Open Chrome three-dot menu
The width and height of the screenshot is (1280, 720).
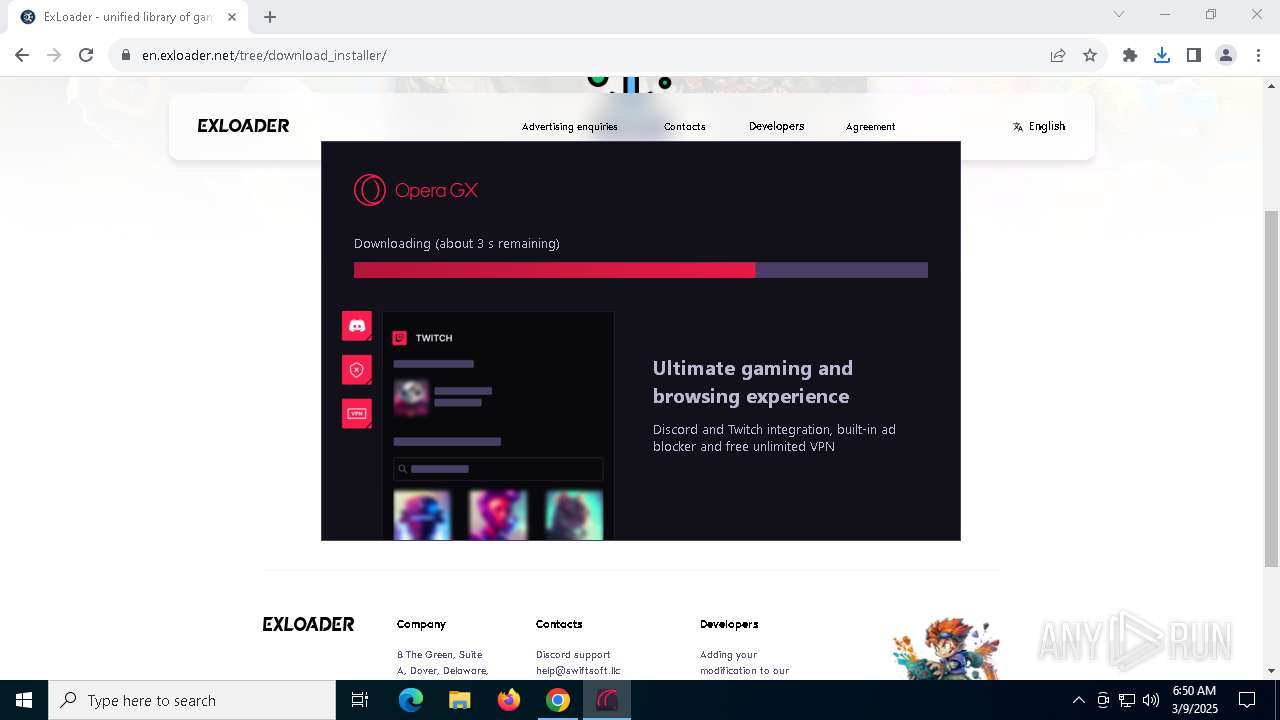(x=1257, y=55)
